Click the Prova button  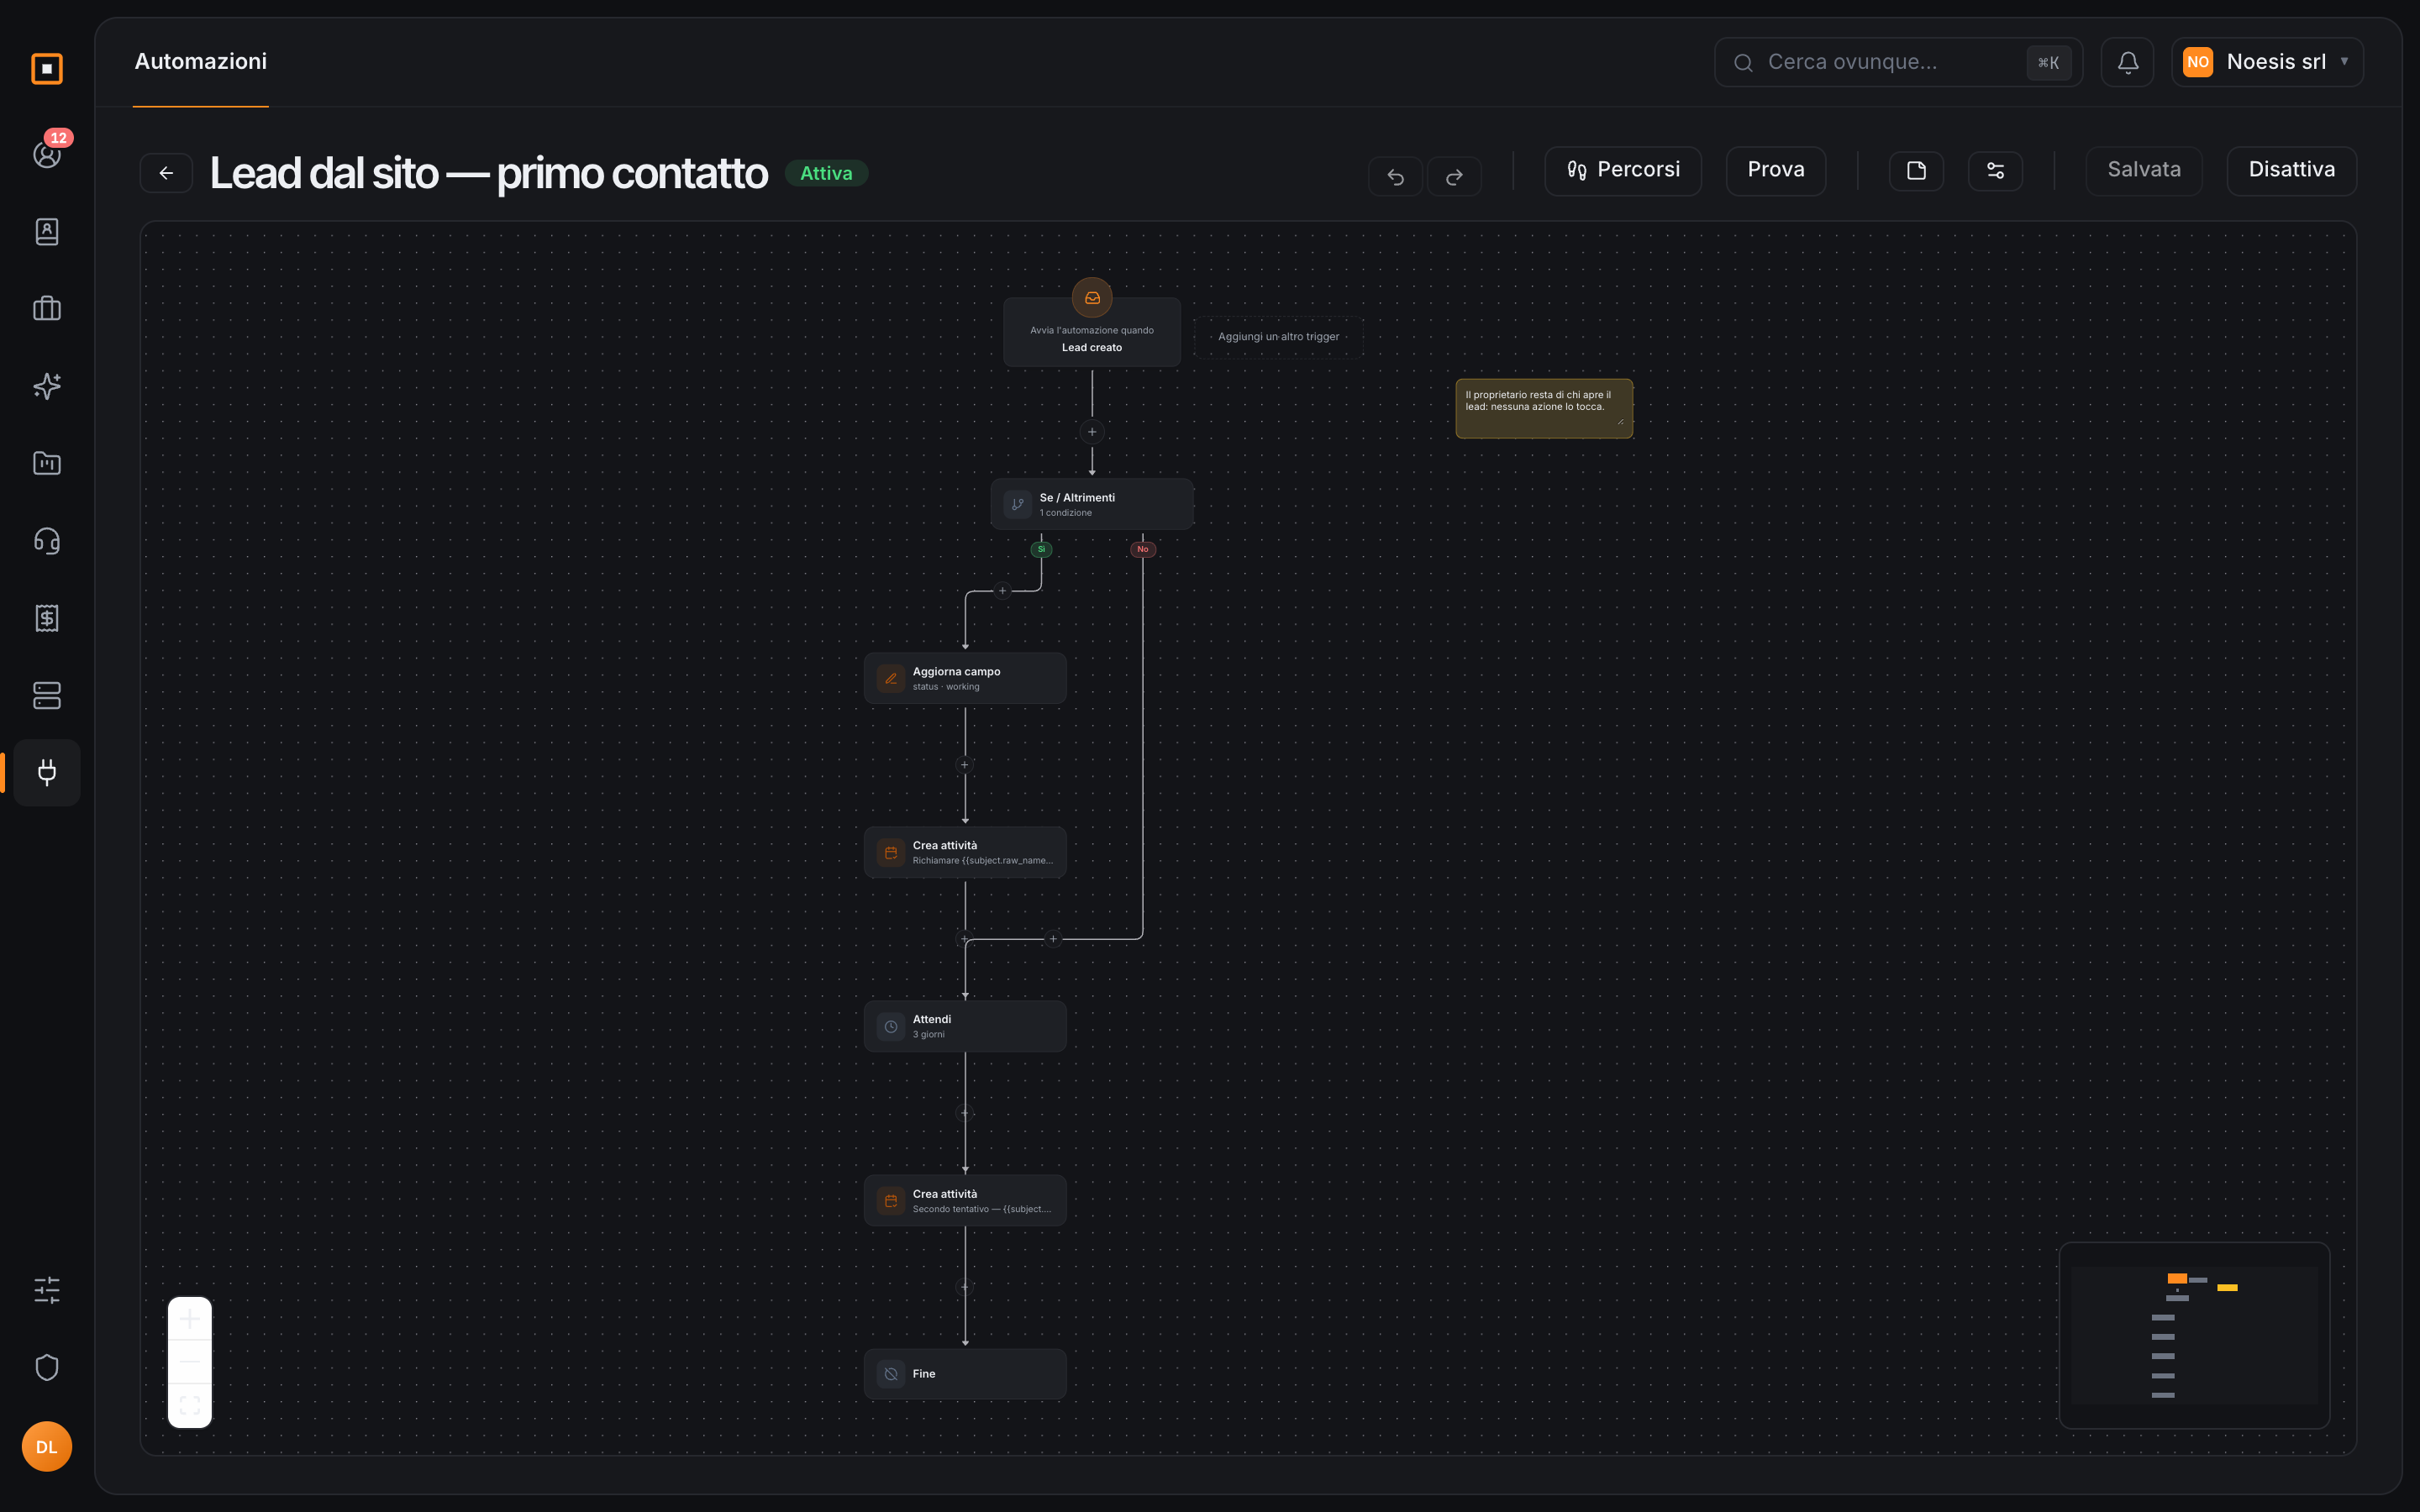[1776, 171]
